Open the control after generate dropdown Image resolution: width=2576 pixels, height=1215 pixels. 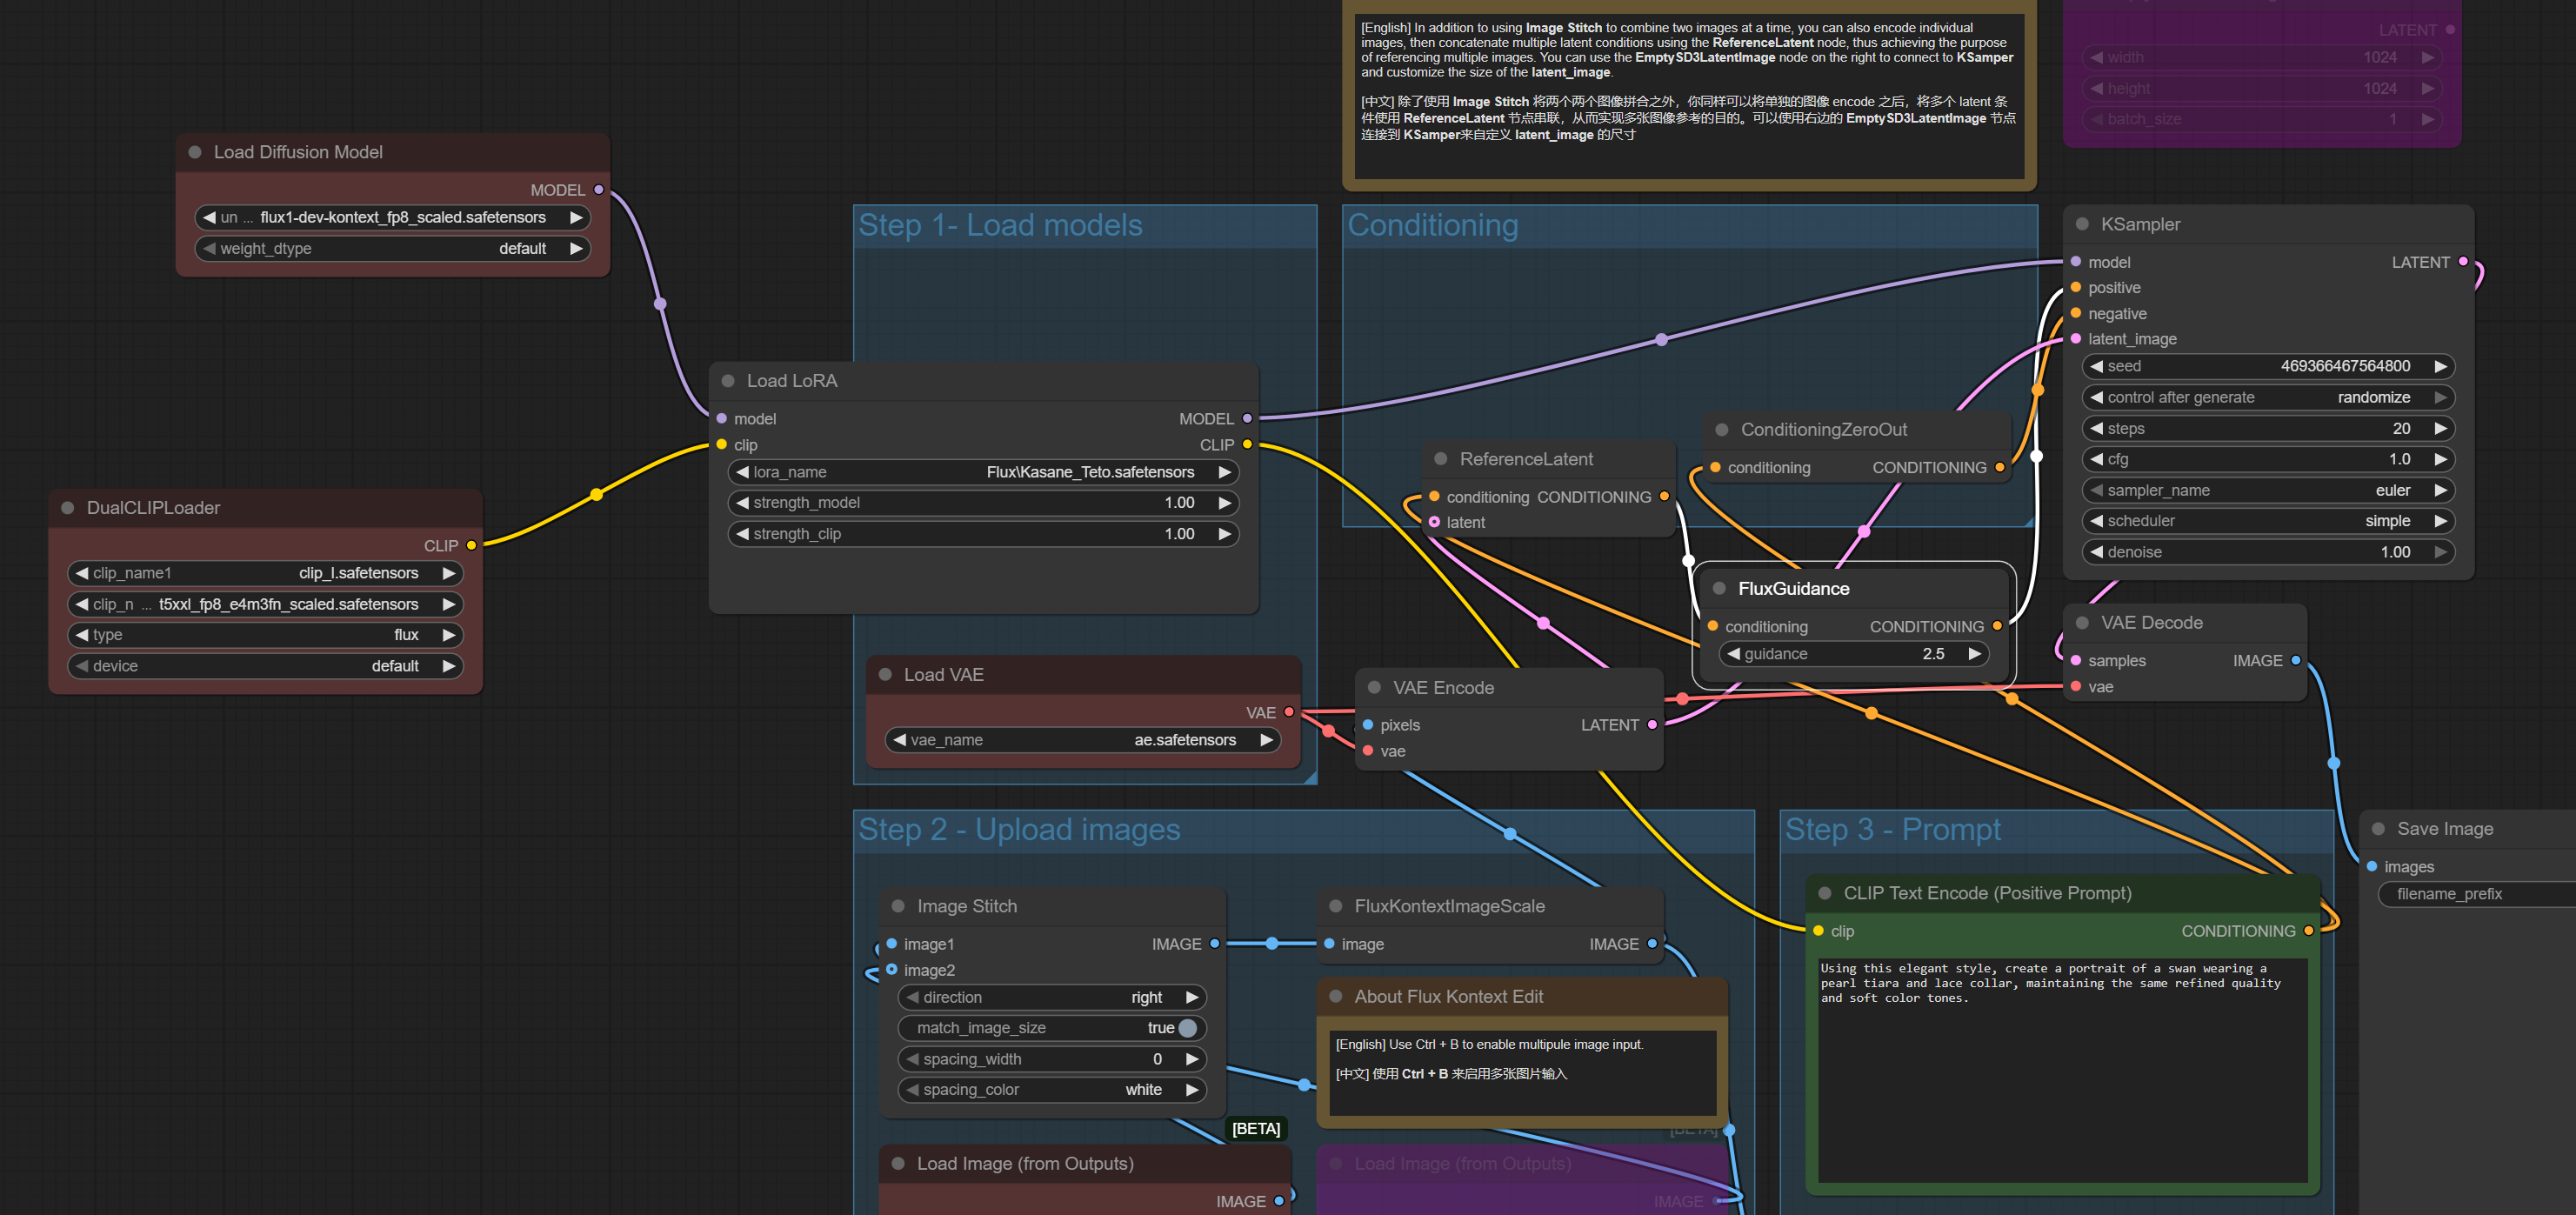[2268, 398]
